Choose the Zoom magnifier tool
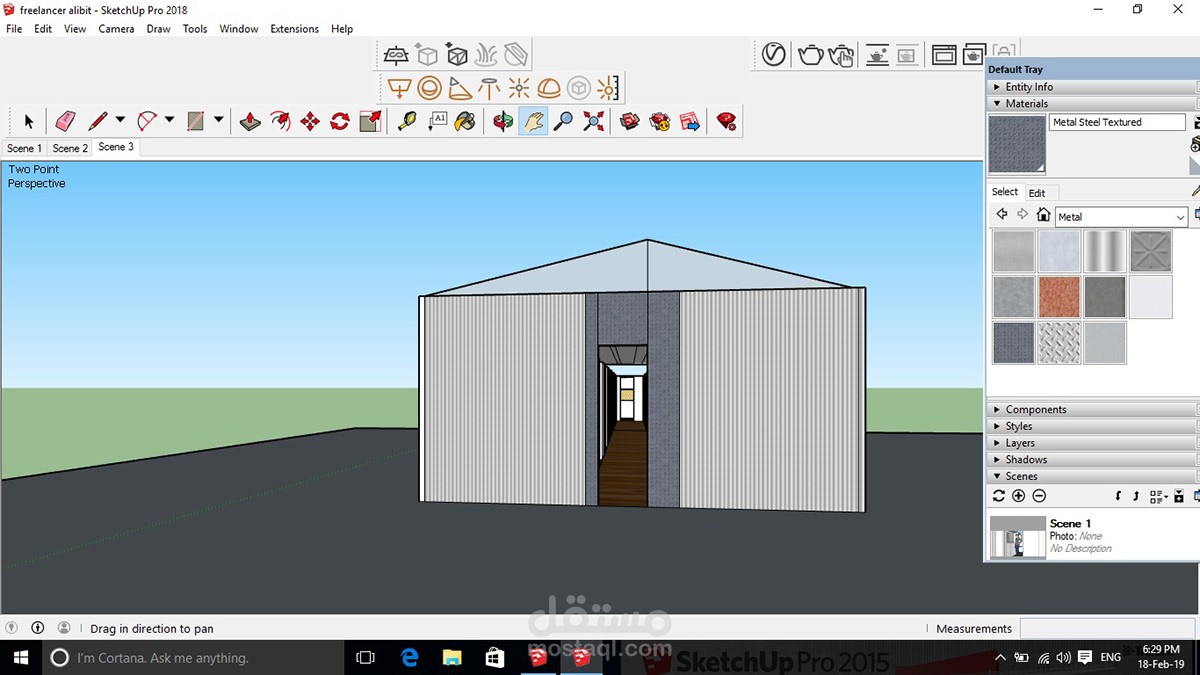The width and height of the screenshot is (1200, 675). 563,121
